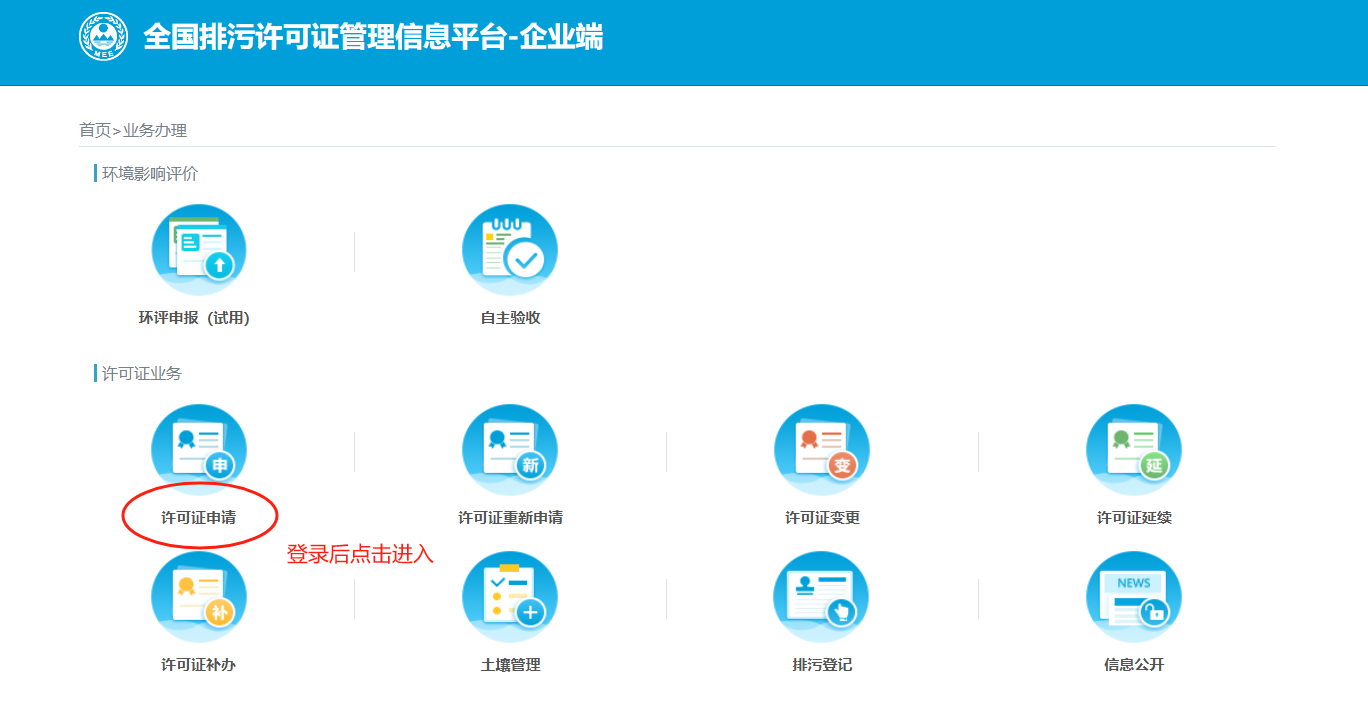This screenshot has height=701, width=1368.
Task: Select the 许可证补办 icon with 补 badge
Action: pyautogui.click(x=198, y=598)
